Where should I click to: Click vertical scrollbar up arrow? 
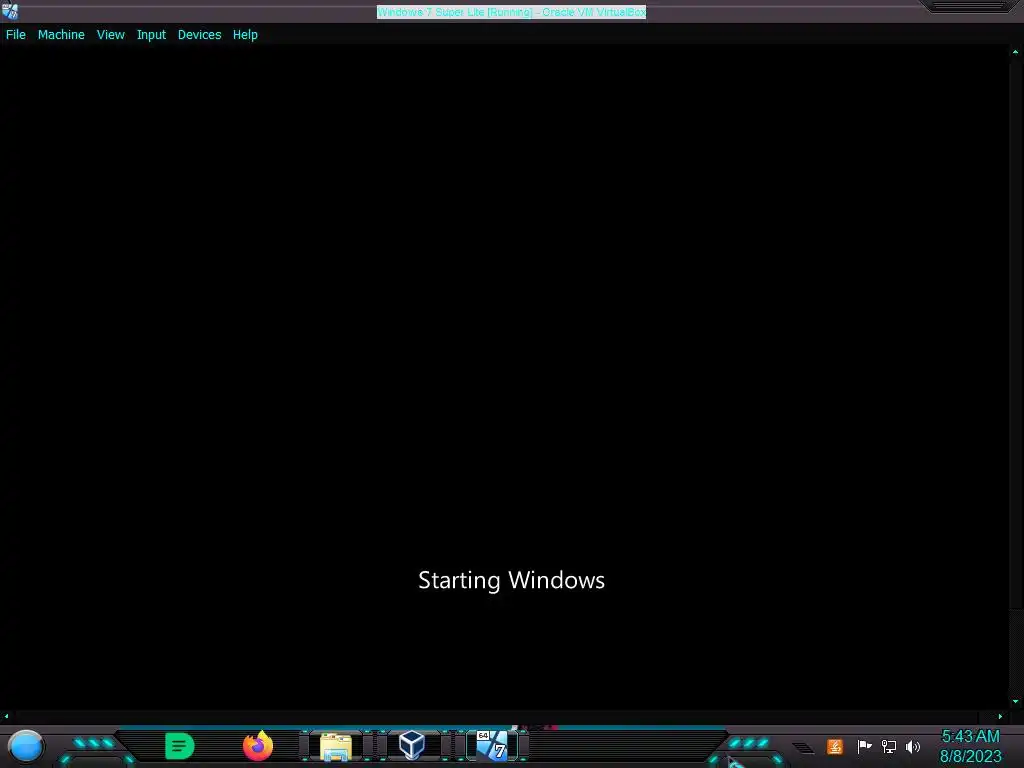tap(1016, 52)
